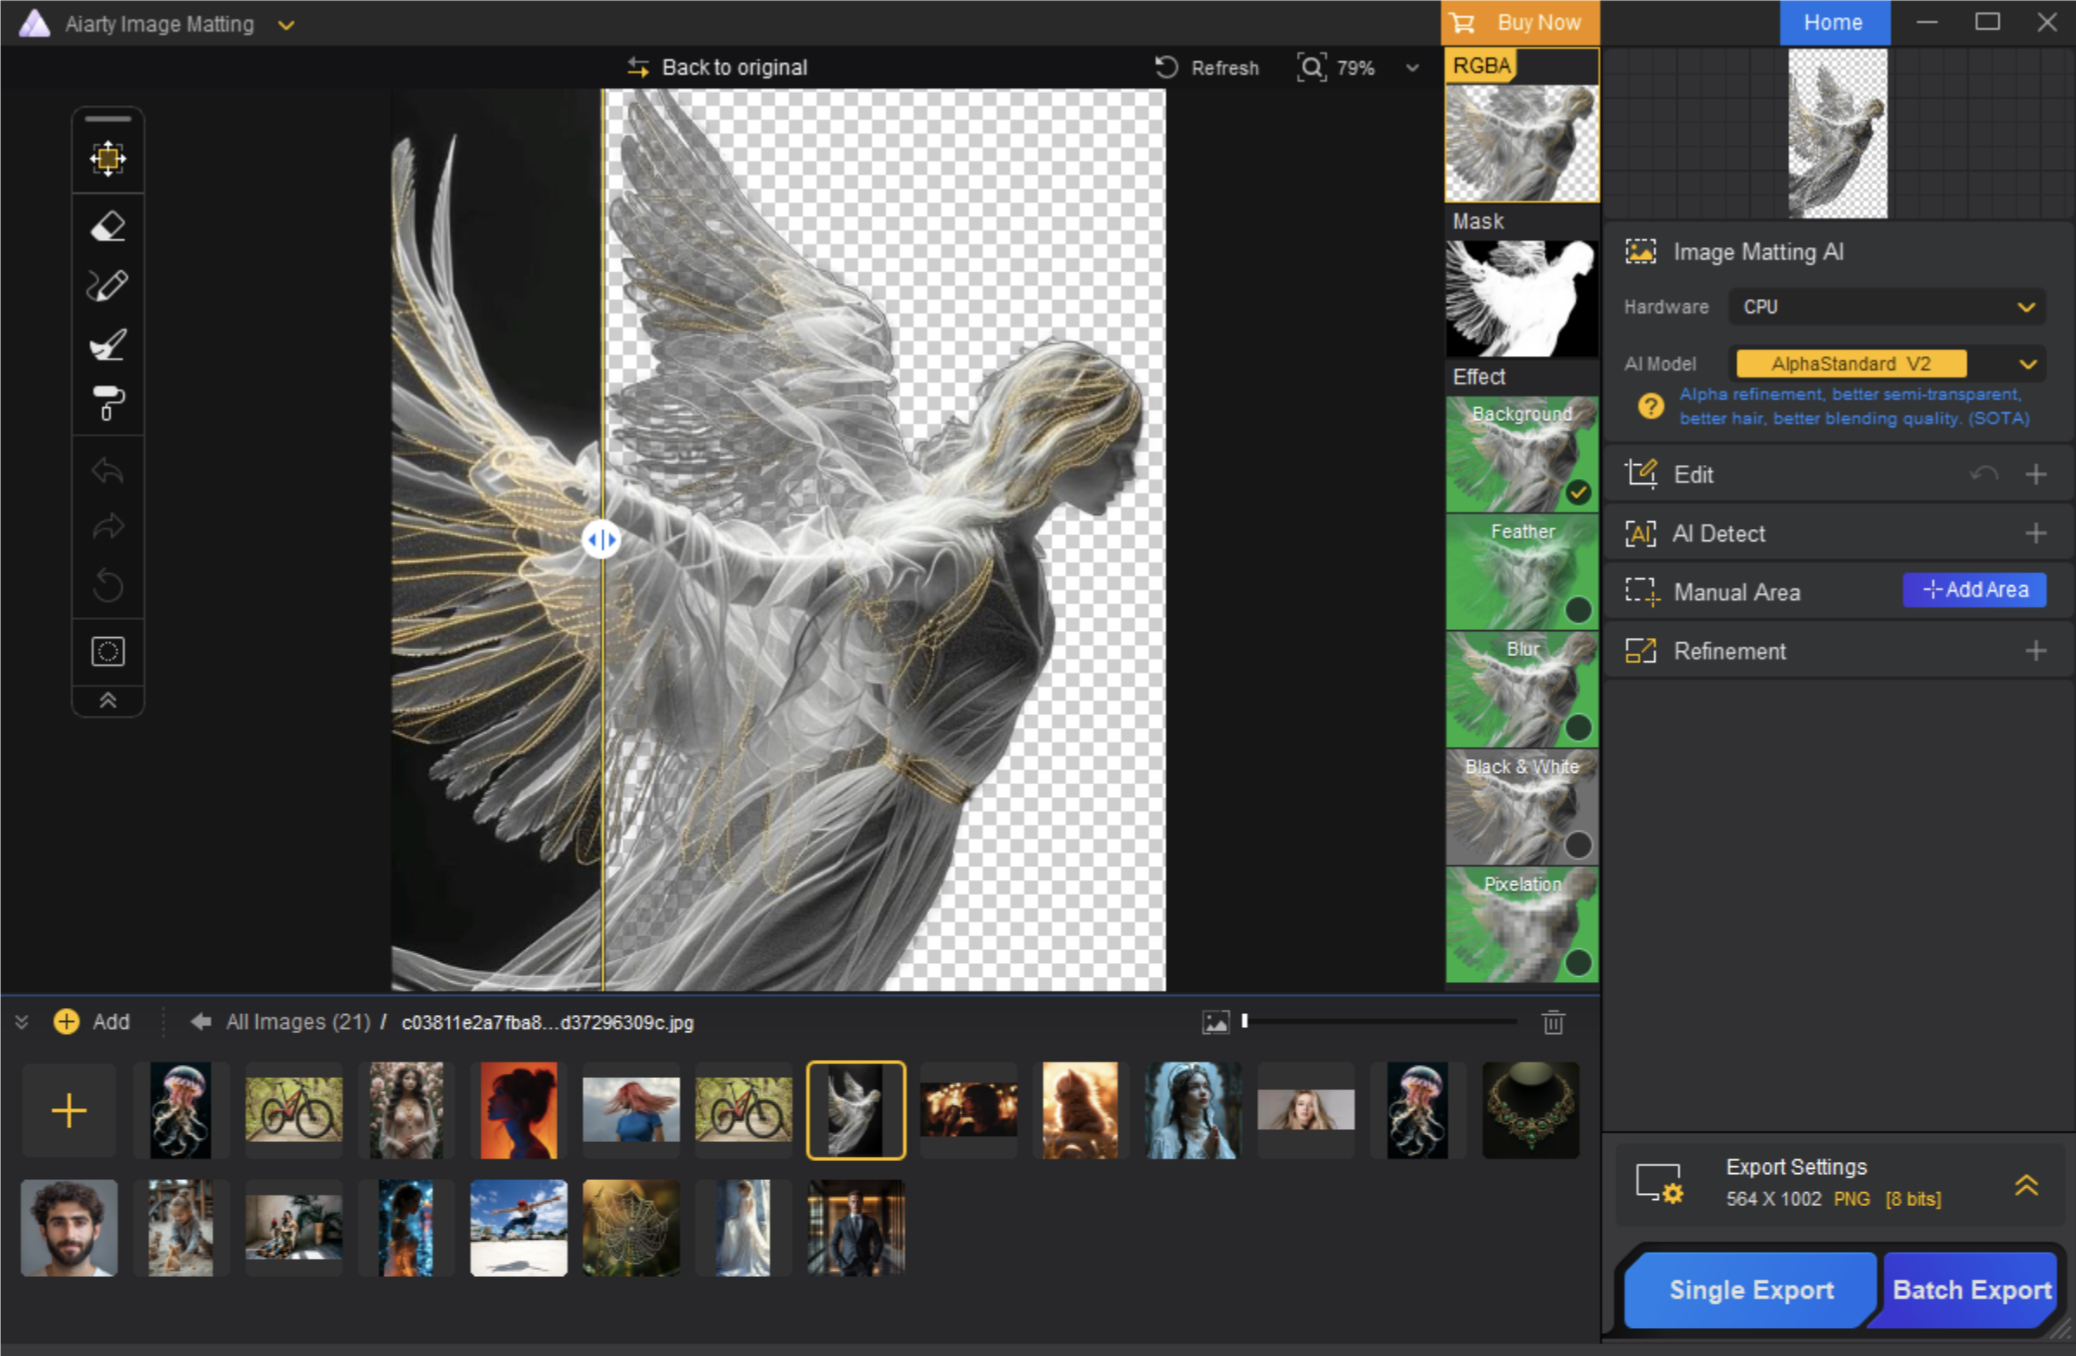This screenshot has width=2076, height=1356.
Task: Adjust the thumbnail size slider
Action: click(x=1245, y=1021)
